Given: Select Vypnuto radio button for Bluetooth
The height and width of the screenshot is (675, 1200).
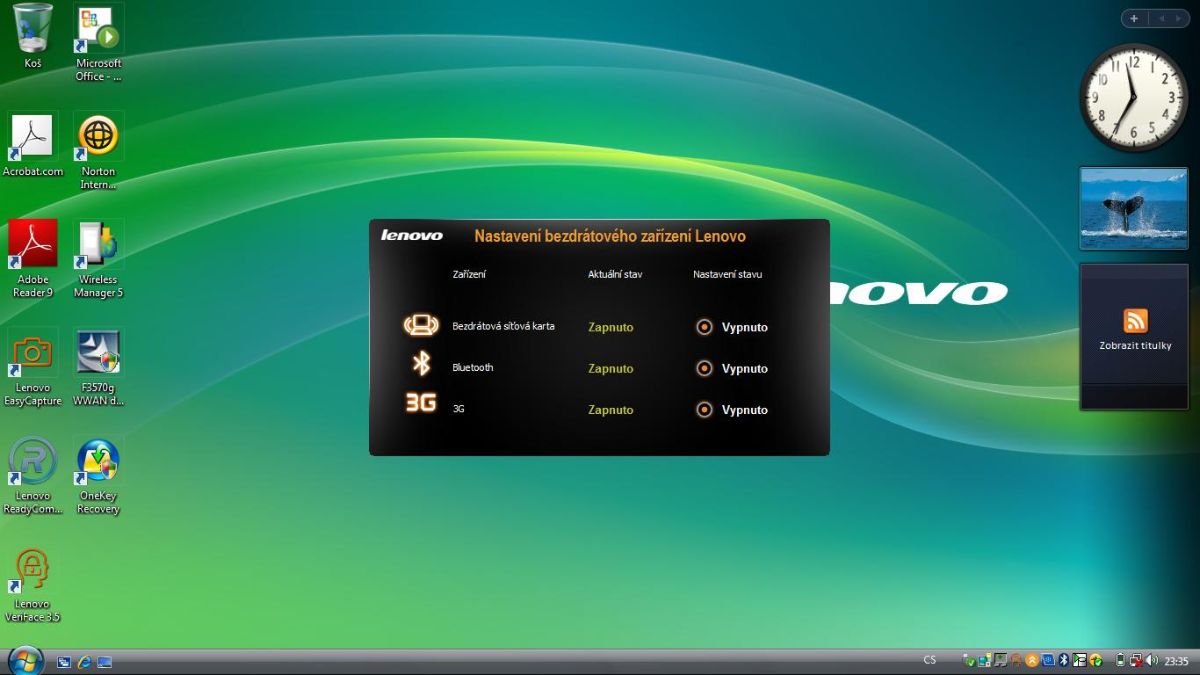Looking at the screenshot, I should coord(704,369).
